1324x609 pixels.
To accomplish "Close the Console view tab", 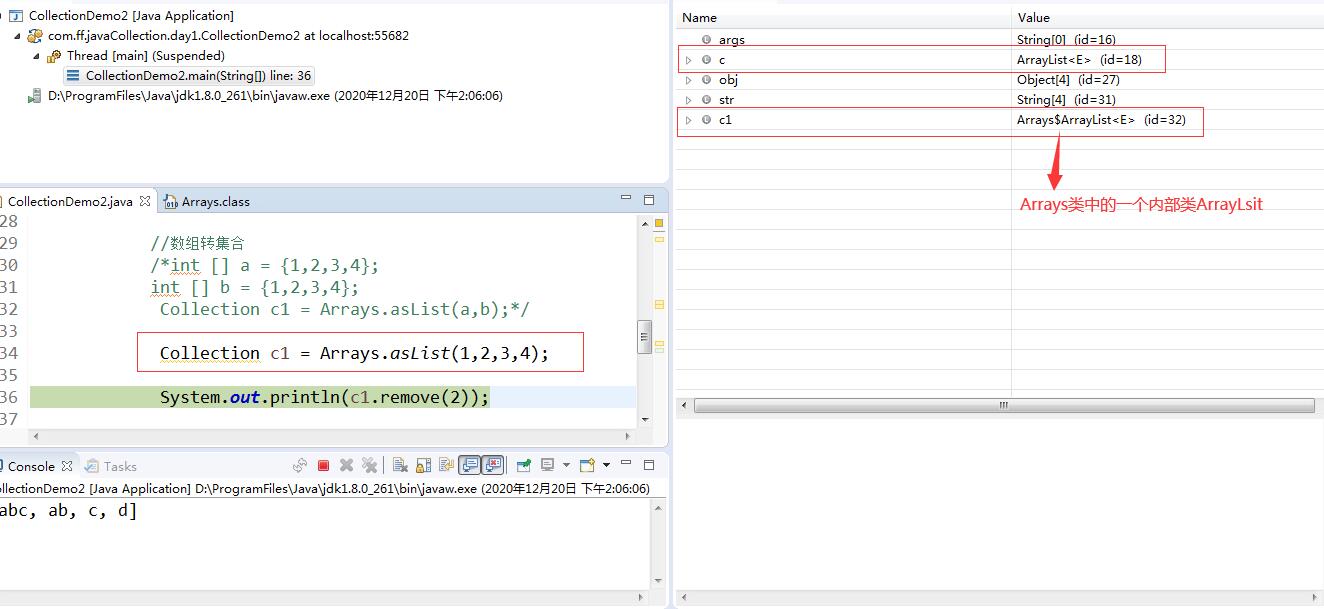I will click(67, 466).
